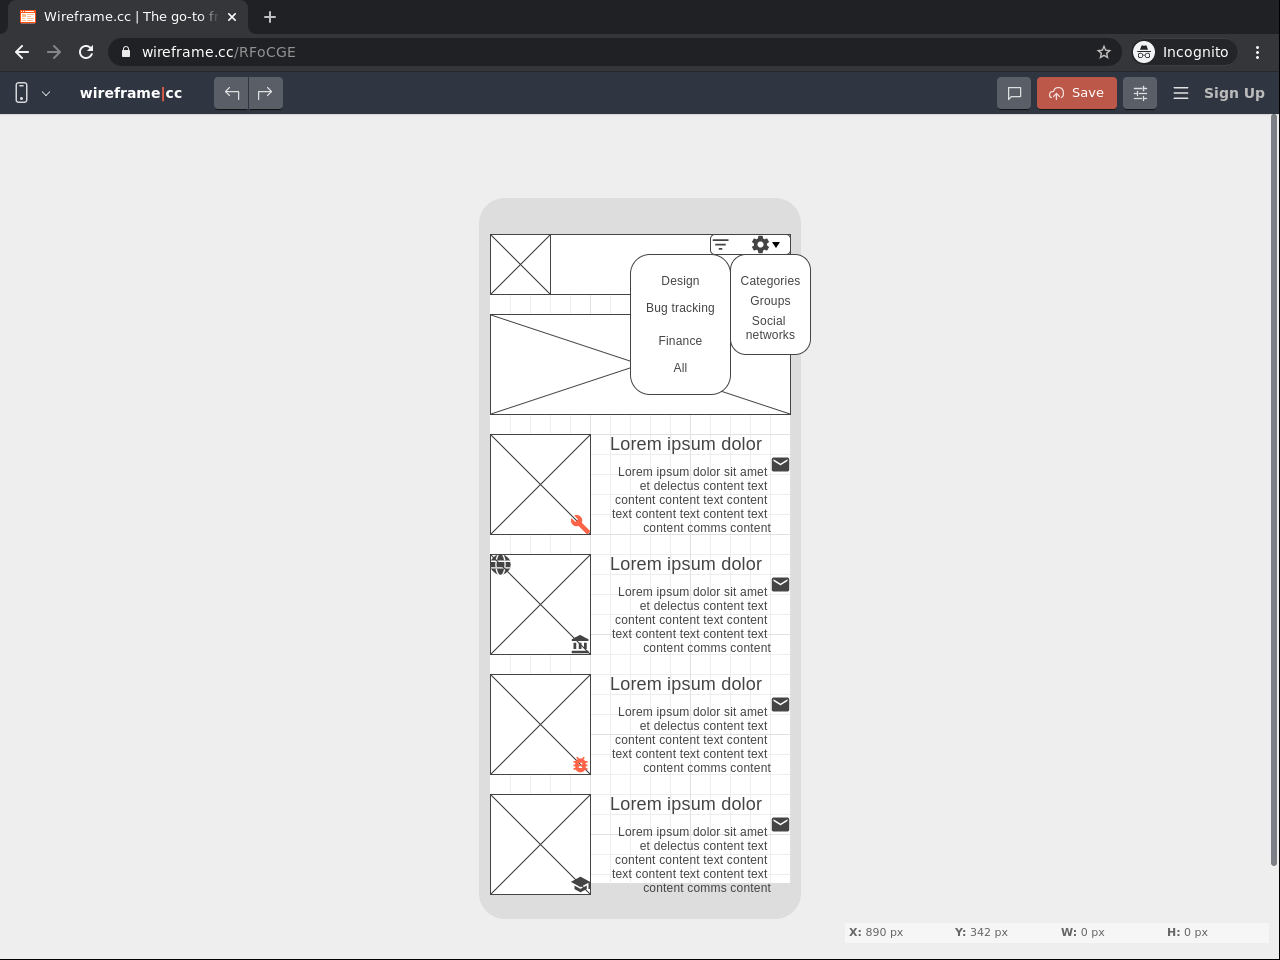Image resolution: width=1280 pixels, height=960 pixels.
Task: Select Bug tracking in the filter menu
Action: (x=680, y=308)
